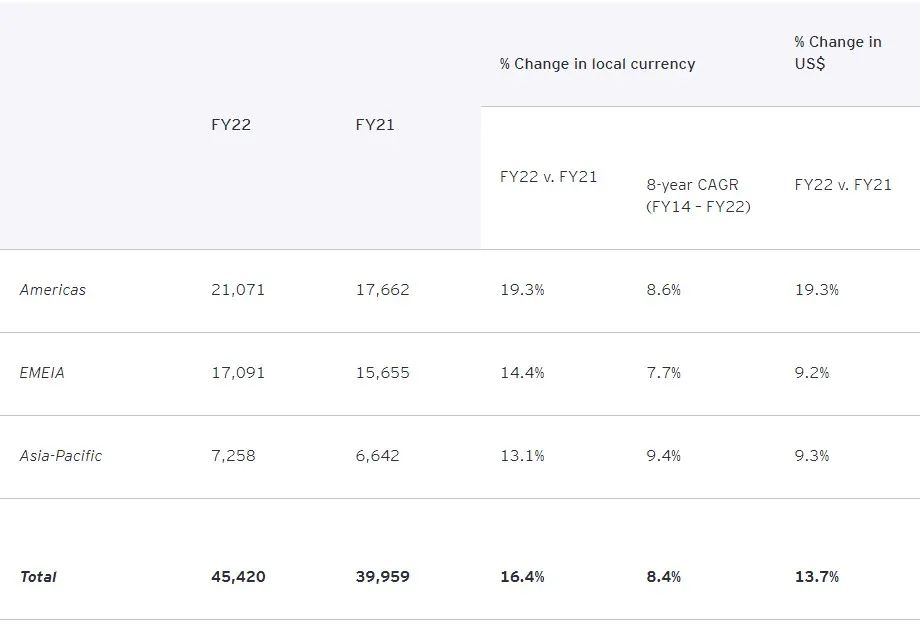Select the '% Change in local currency' header

coord(597,64)
